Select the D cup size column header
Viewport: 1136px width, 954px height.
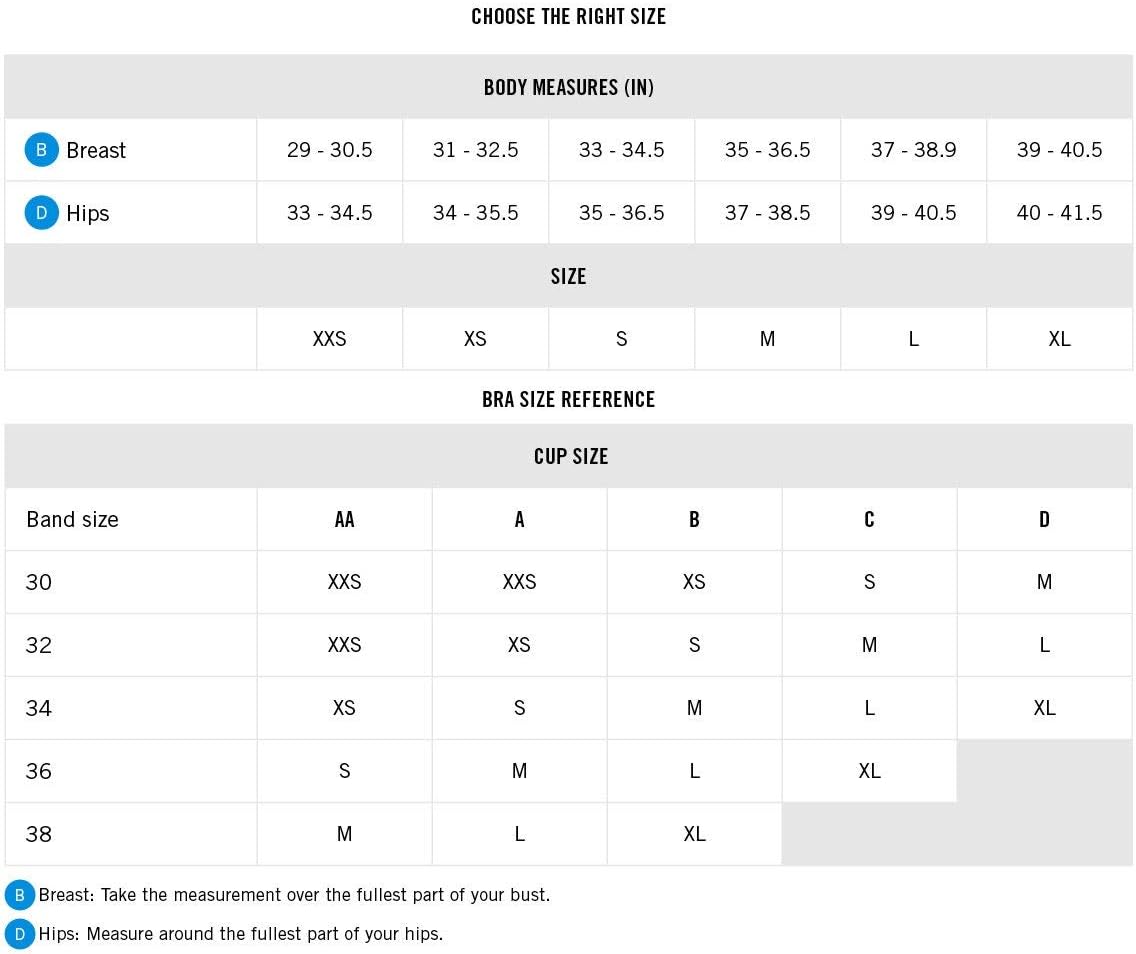pos(1044,519)
